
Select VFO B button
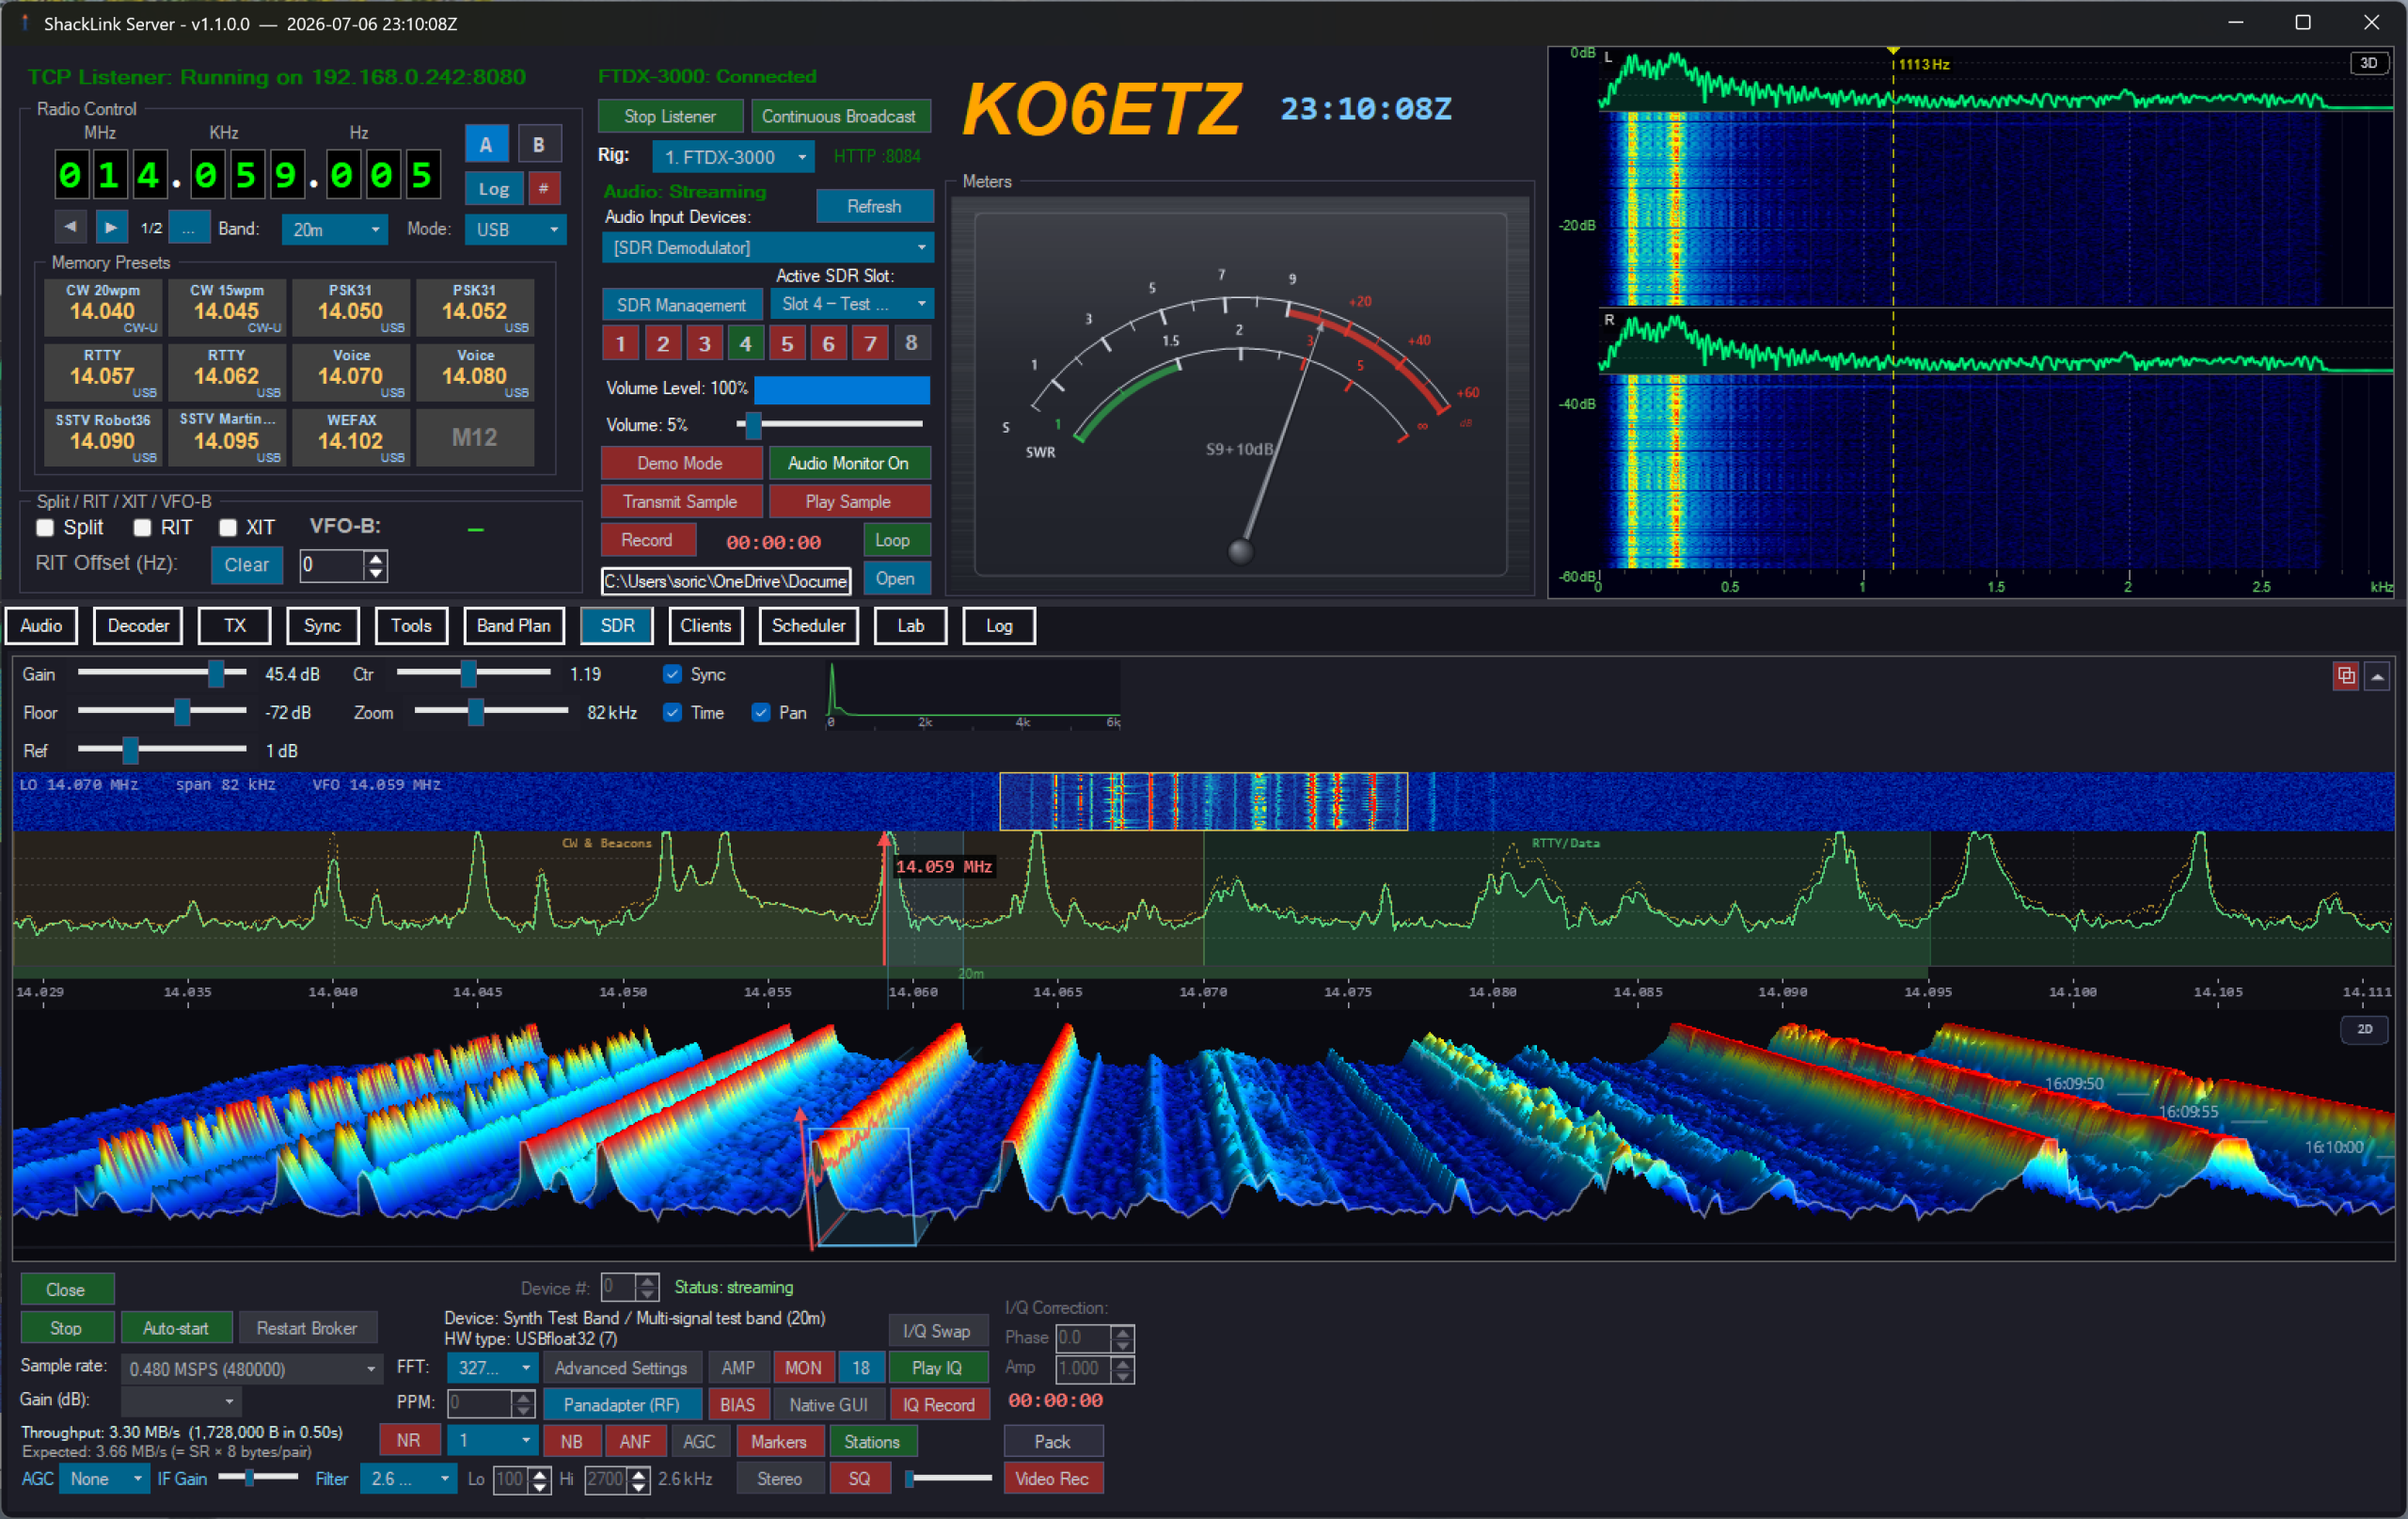point(539,145)
